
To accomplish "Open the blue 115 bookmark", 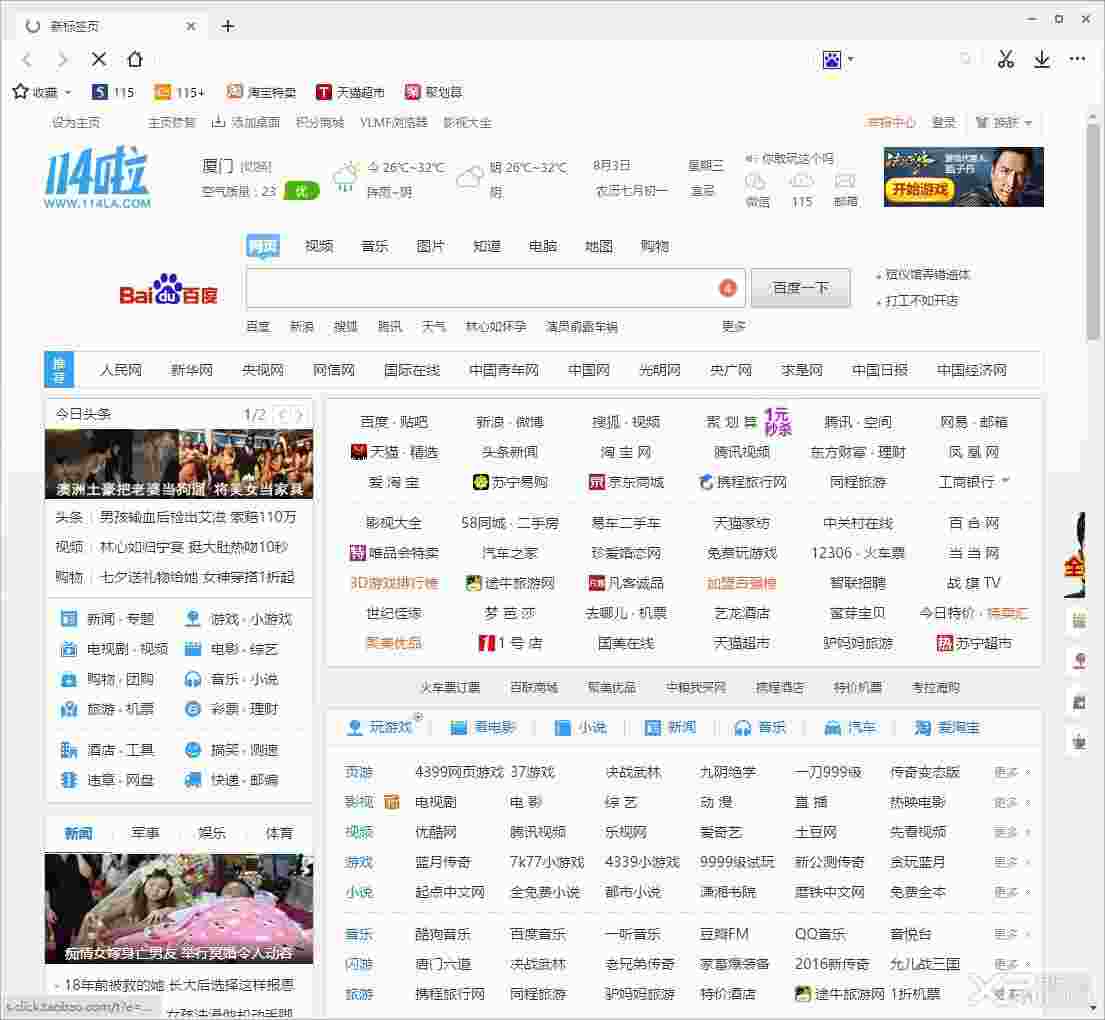I will coord(113,92).
